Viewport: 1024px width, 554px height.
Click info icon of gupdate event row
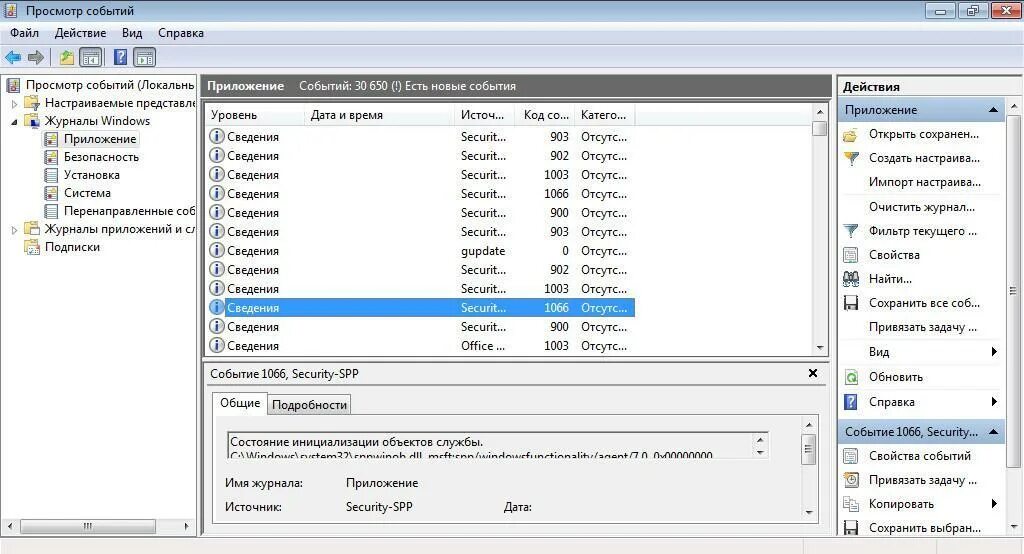pyautogui.click(x=216, y=250)
